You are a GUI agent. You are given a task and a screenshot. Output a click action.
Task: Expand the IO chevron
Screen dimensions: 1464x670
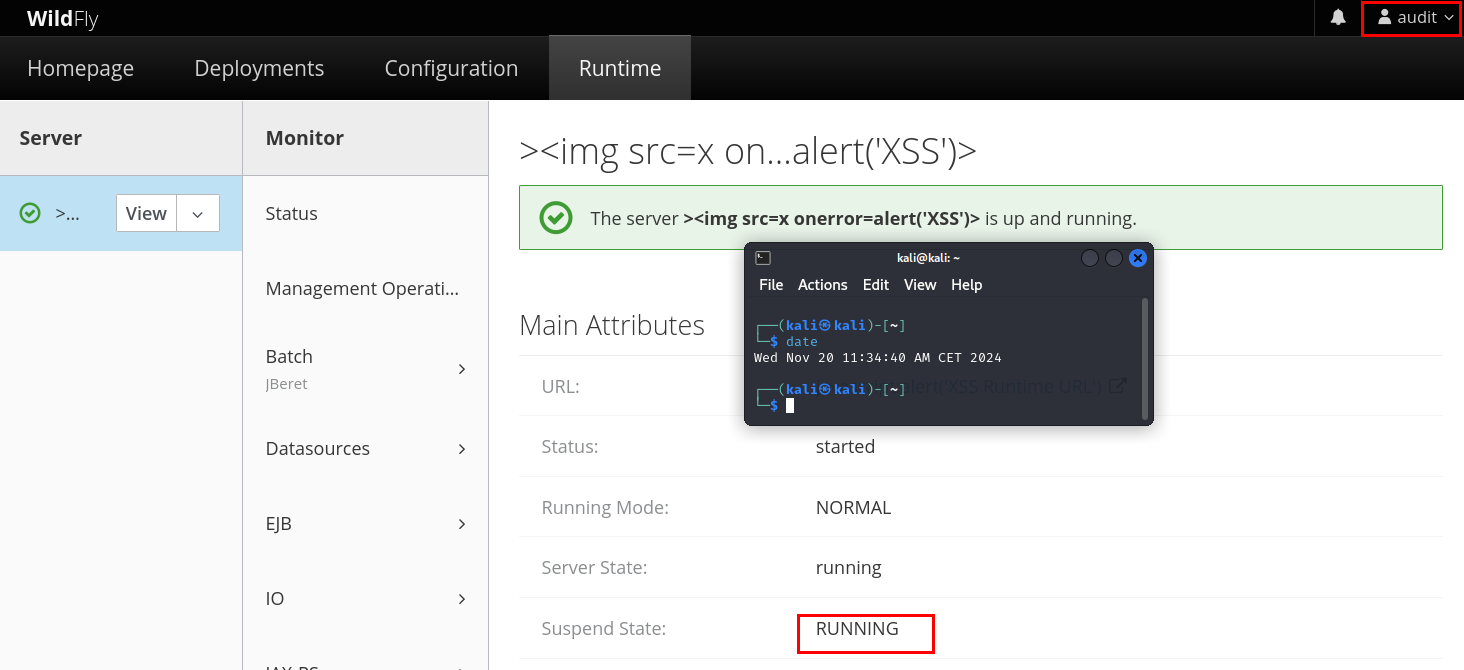462,599
